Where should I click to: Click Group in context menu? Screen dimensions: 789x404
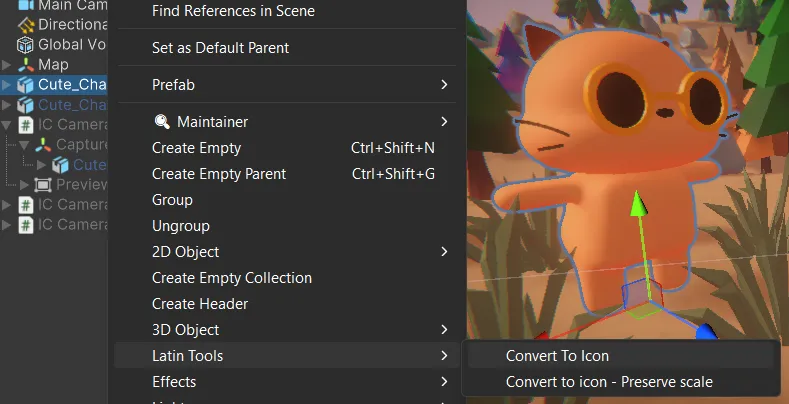286,200
